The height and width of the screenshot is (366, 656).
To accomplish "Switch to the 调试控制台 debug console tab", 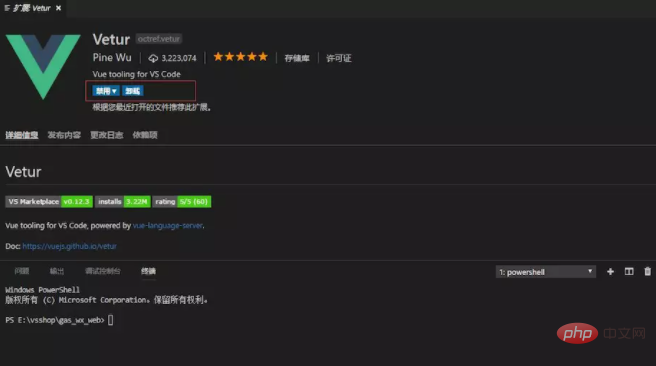I will click(x=102, y=271).
